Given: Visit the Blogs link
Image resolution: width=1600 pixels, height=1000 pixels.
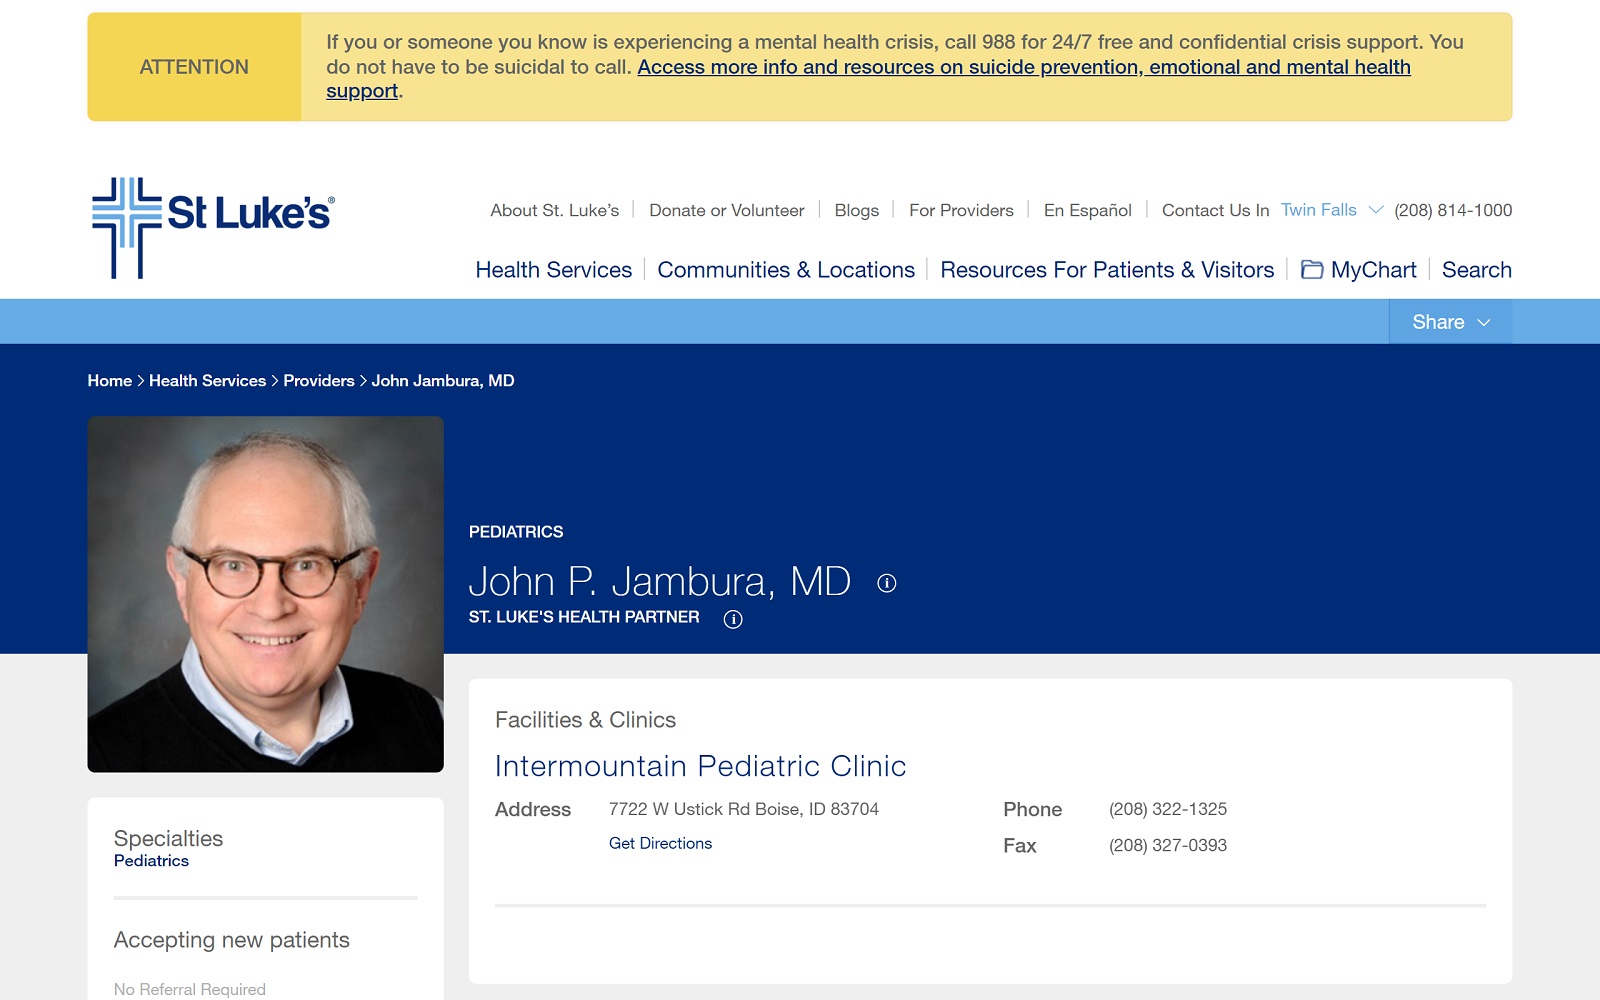Looking at the screenshot, I should [x=857, y=210].
